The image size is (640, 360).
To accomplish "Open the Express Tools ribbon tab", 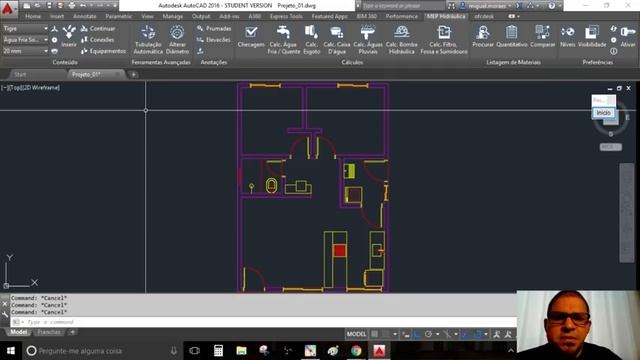I will 286,16.
